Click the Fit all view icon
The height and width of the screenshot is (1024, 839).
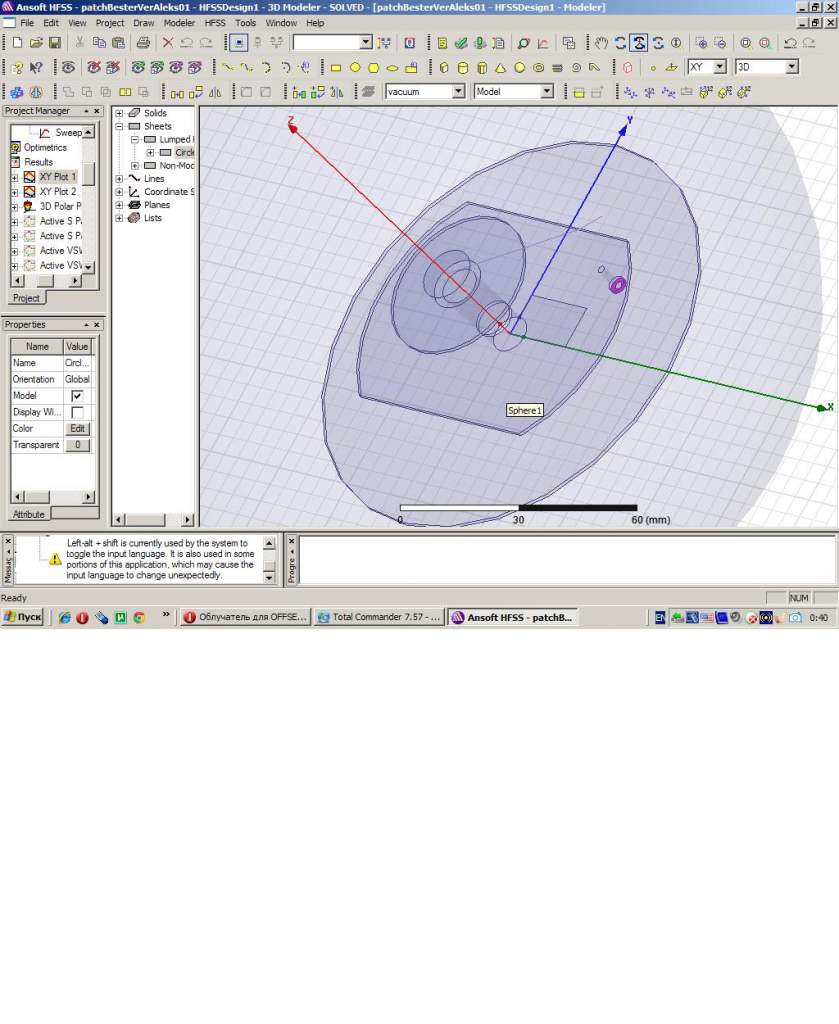coord(746,43)
